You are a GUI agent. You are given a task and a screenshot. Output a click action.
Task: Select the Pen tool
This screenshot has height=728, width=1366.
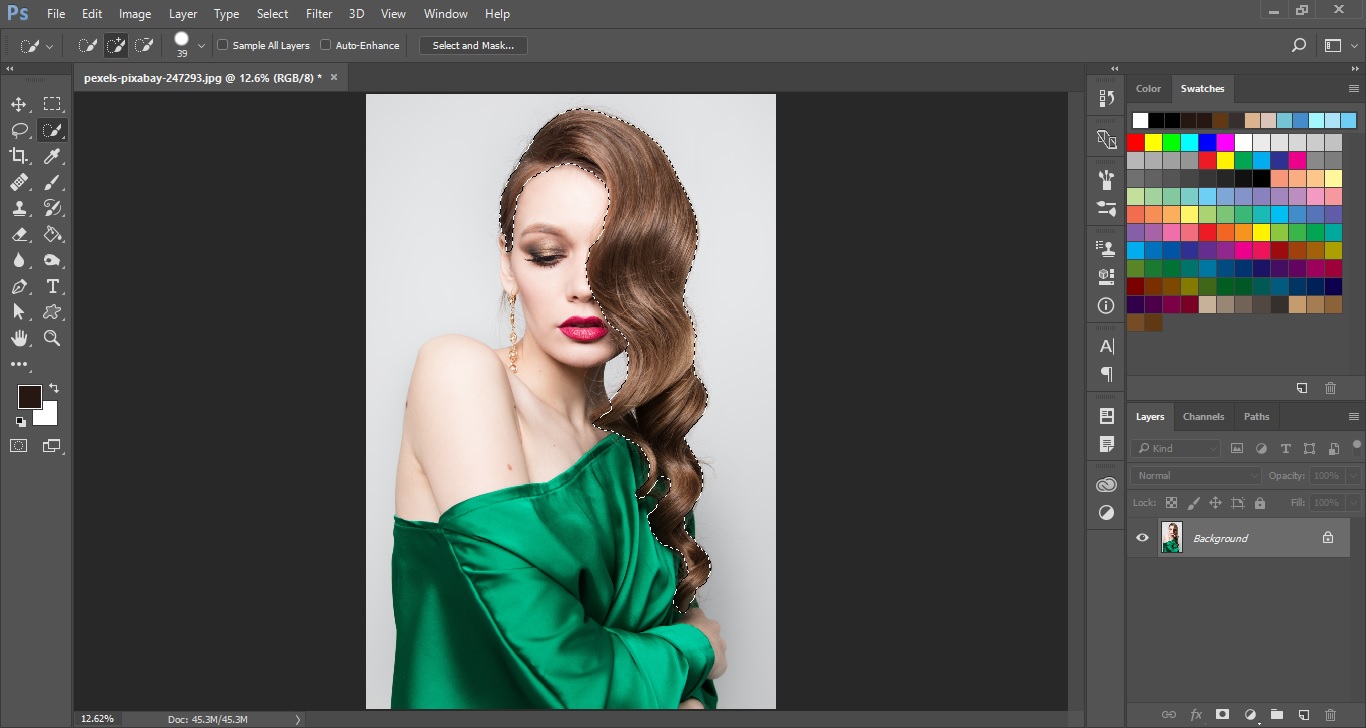click(x=19, y=286)
